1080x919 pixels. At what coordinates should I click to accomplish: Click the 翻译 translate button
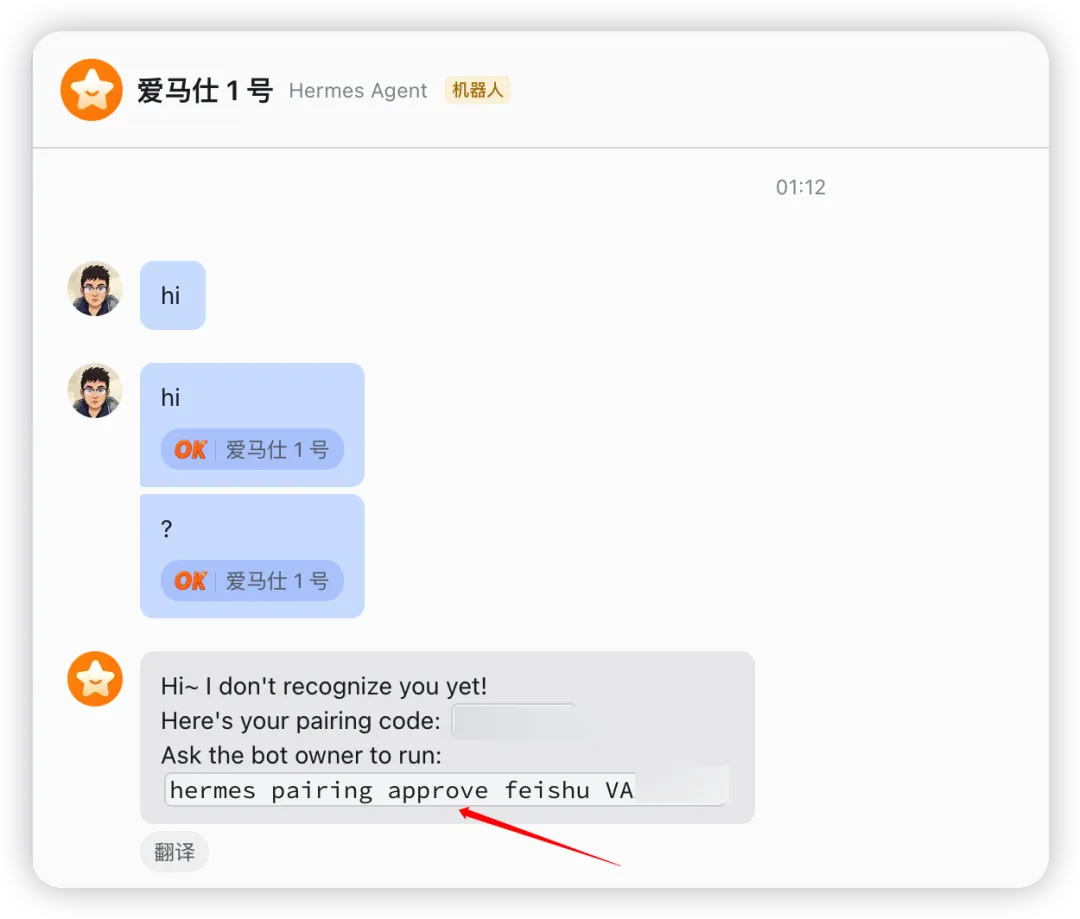point(174,852)
